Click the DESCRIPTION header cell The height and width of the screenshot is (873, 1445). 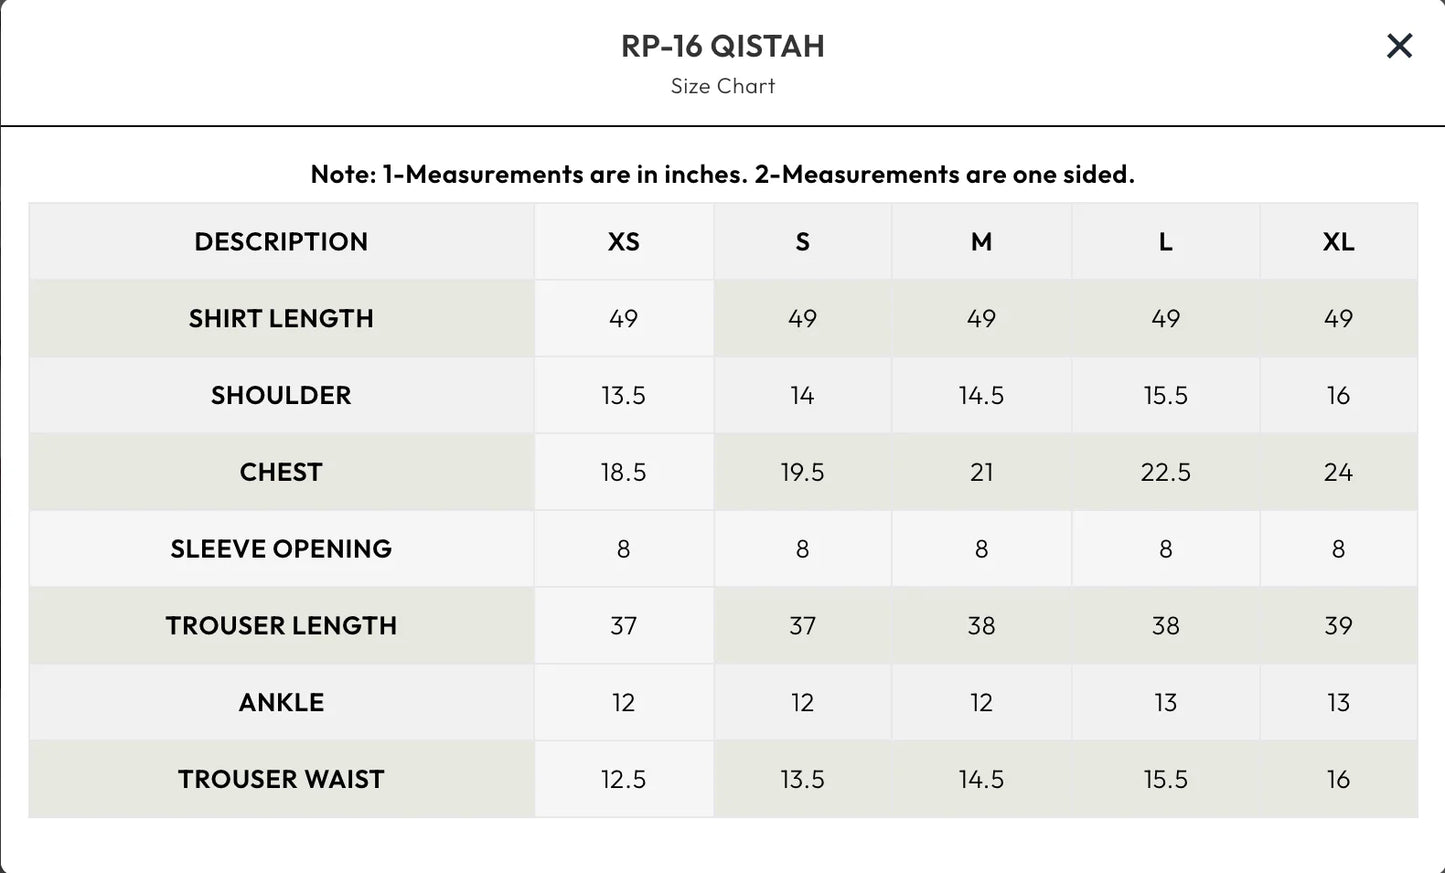coord(281,241)
